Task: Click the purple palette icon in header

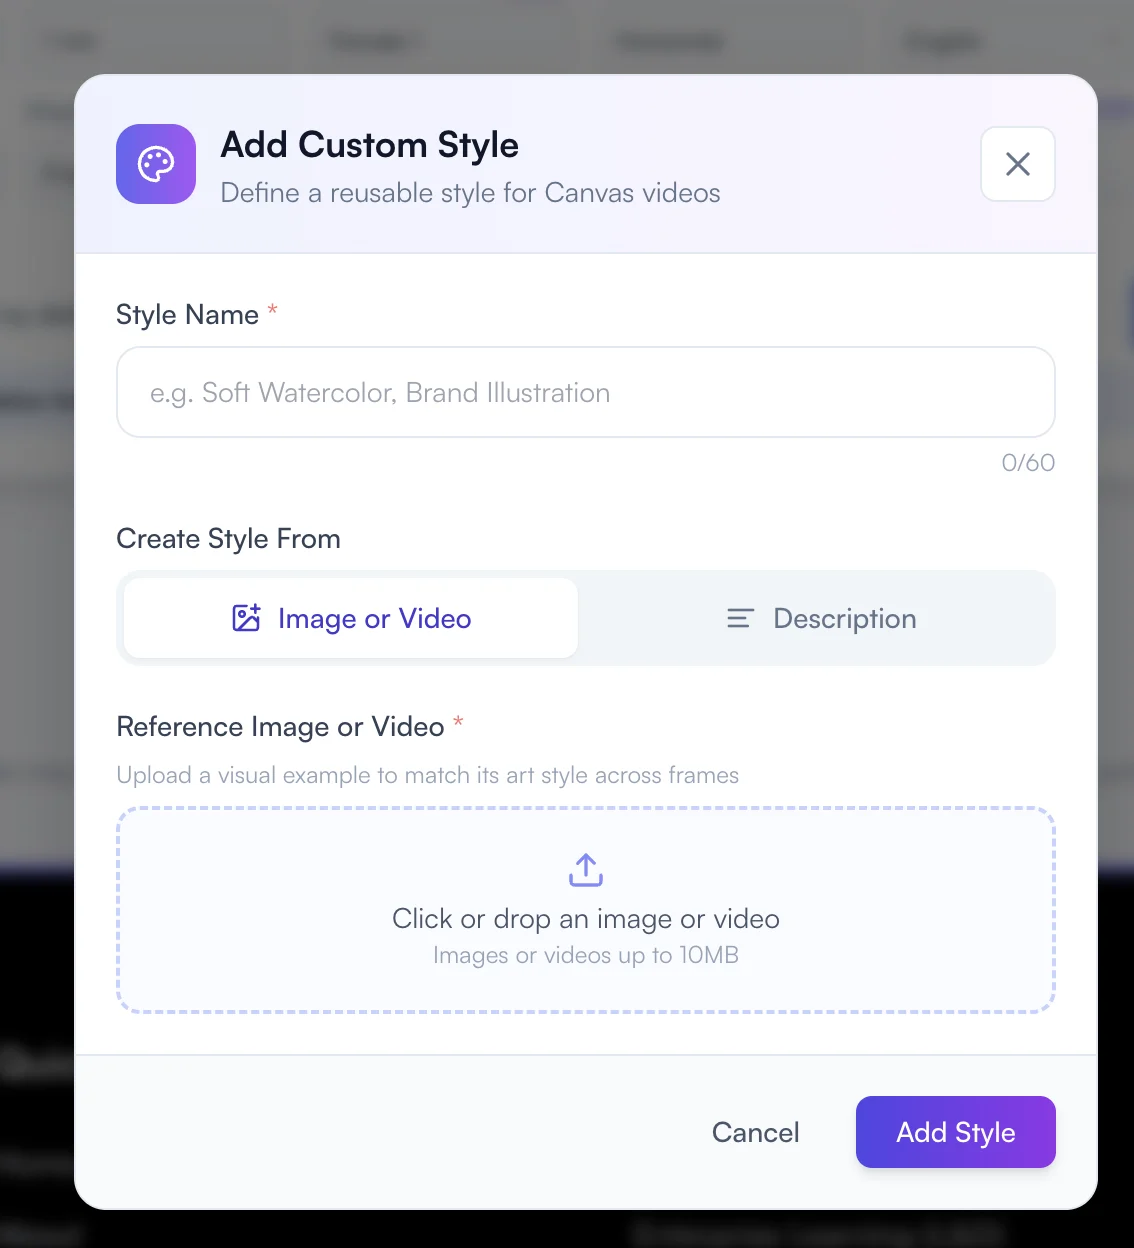Action: pyautogui.click(x=156, y=164)
